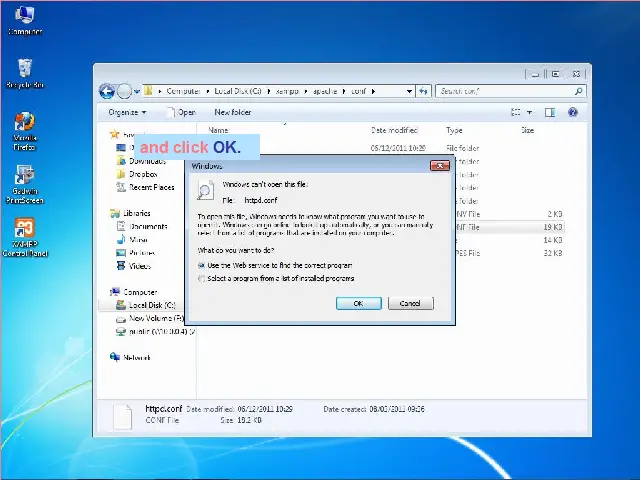Open the Documents library
Screen dimensions: 640x480
pyautogui.click(x=142, y=226)
